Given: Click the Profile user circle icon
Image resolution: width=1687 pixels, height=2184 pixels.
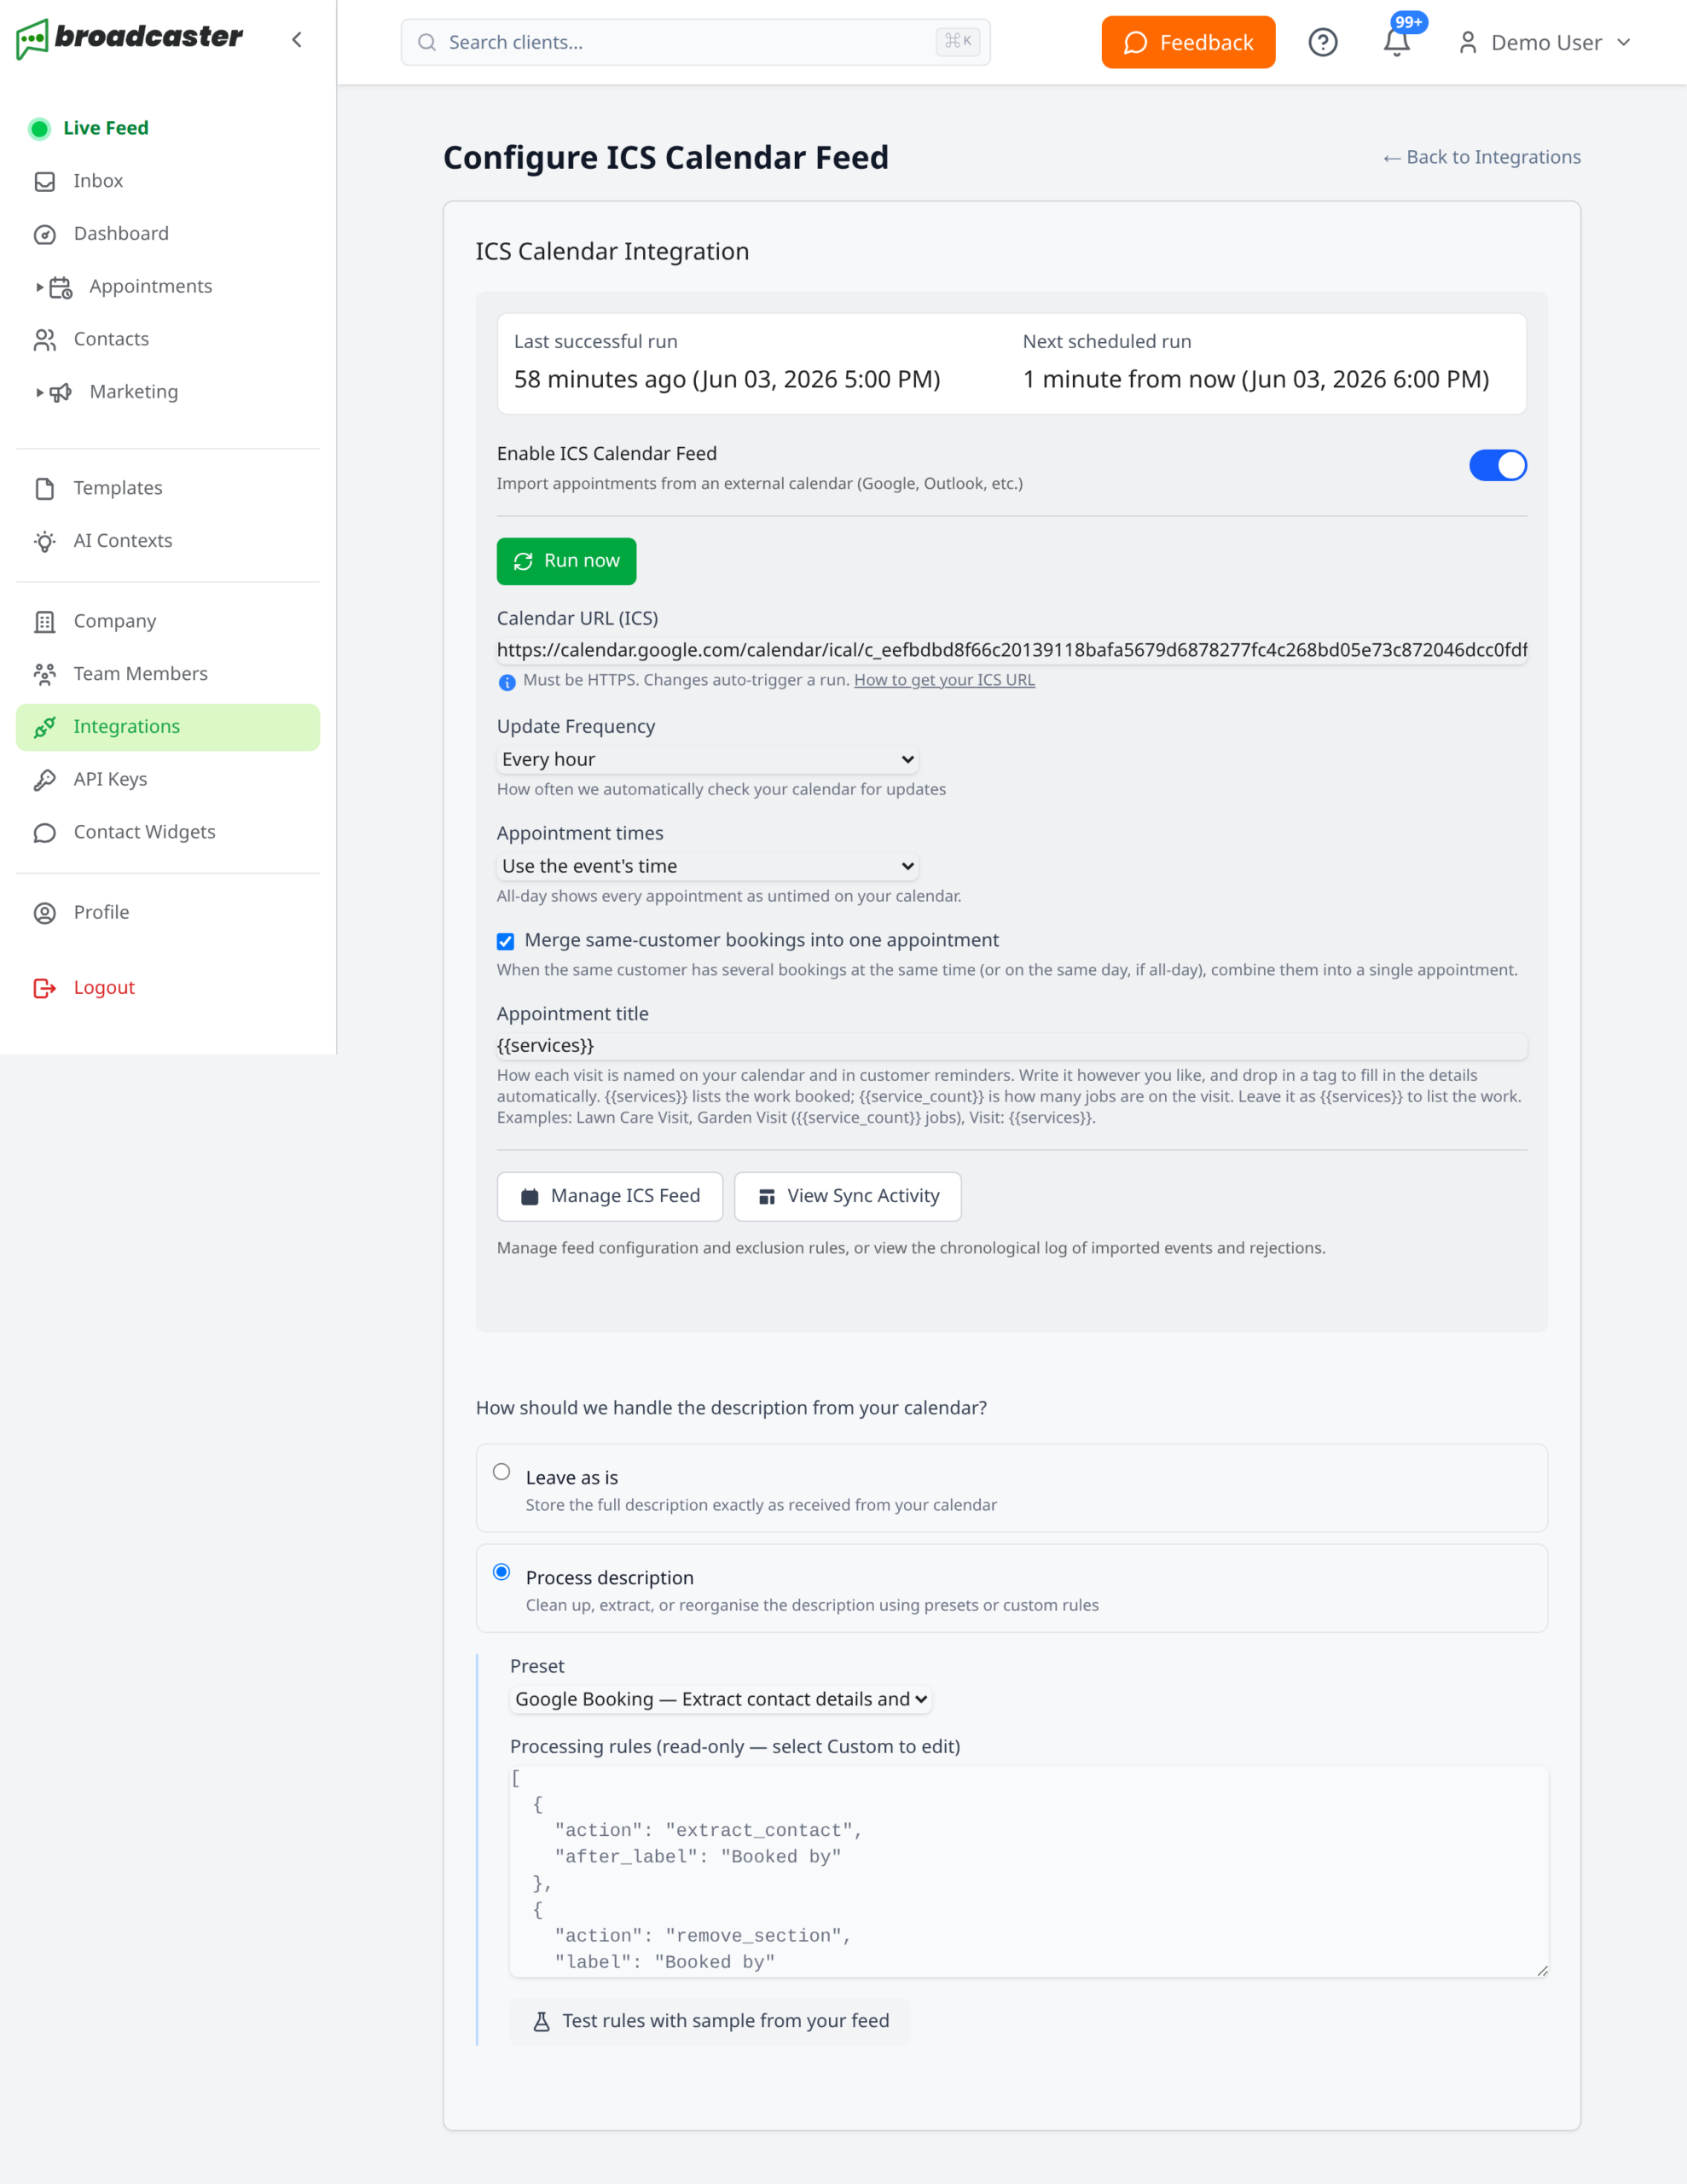Looking at the screenshot, I should point(45,913).
